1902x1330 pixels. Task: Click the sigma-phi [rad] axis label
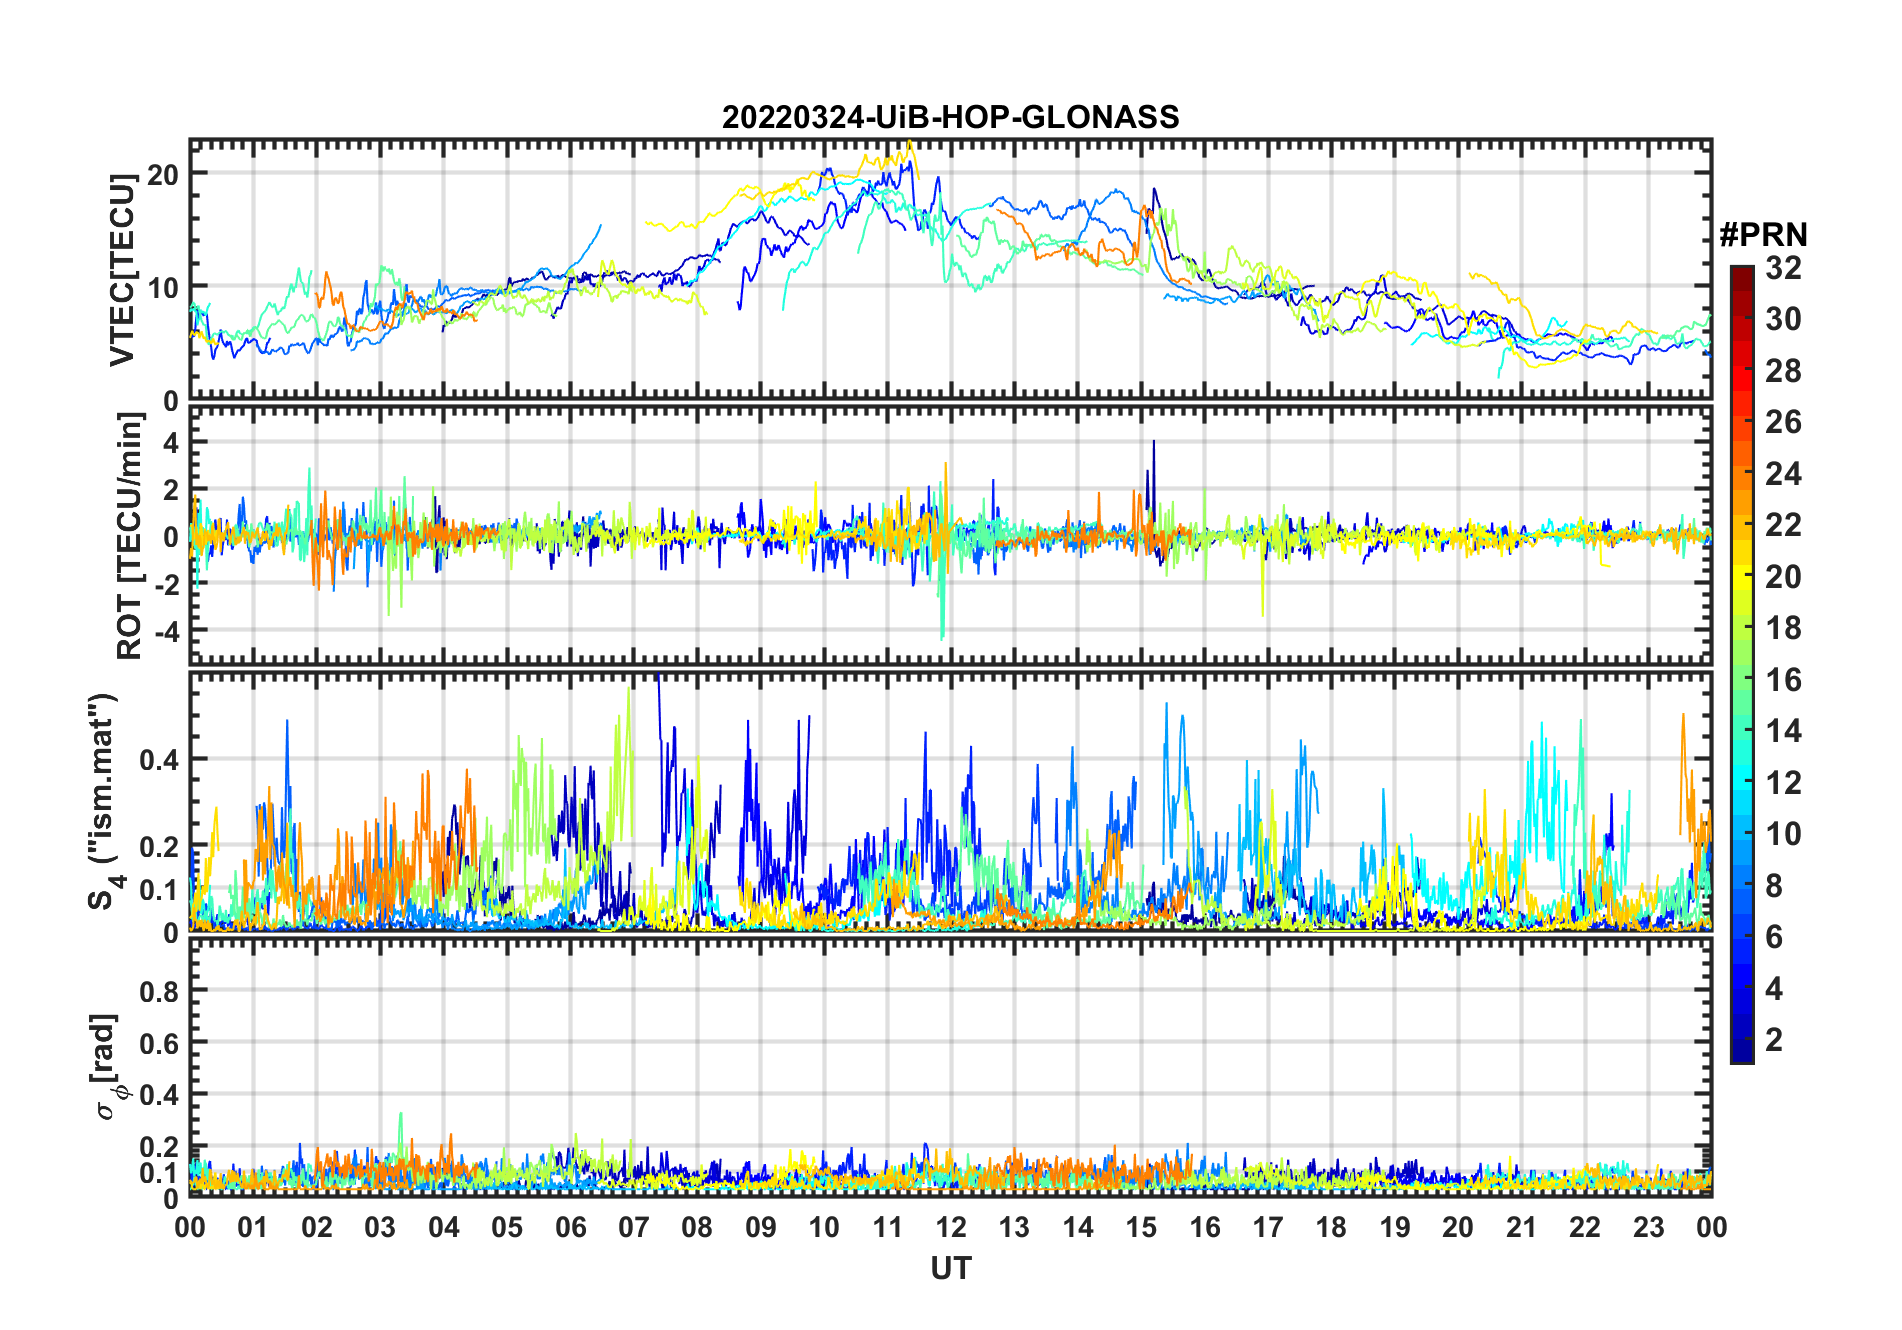(x=108, y=1066)
